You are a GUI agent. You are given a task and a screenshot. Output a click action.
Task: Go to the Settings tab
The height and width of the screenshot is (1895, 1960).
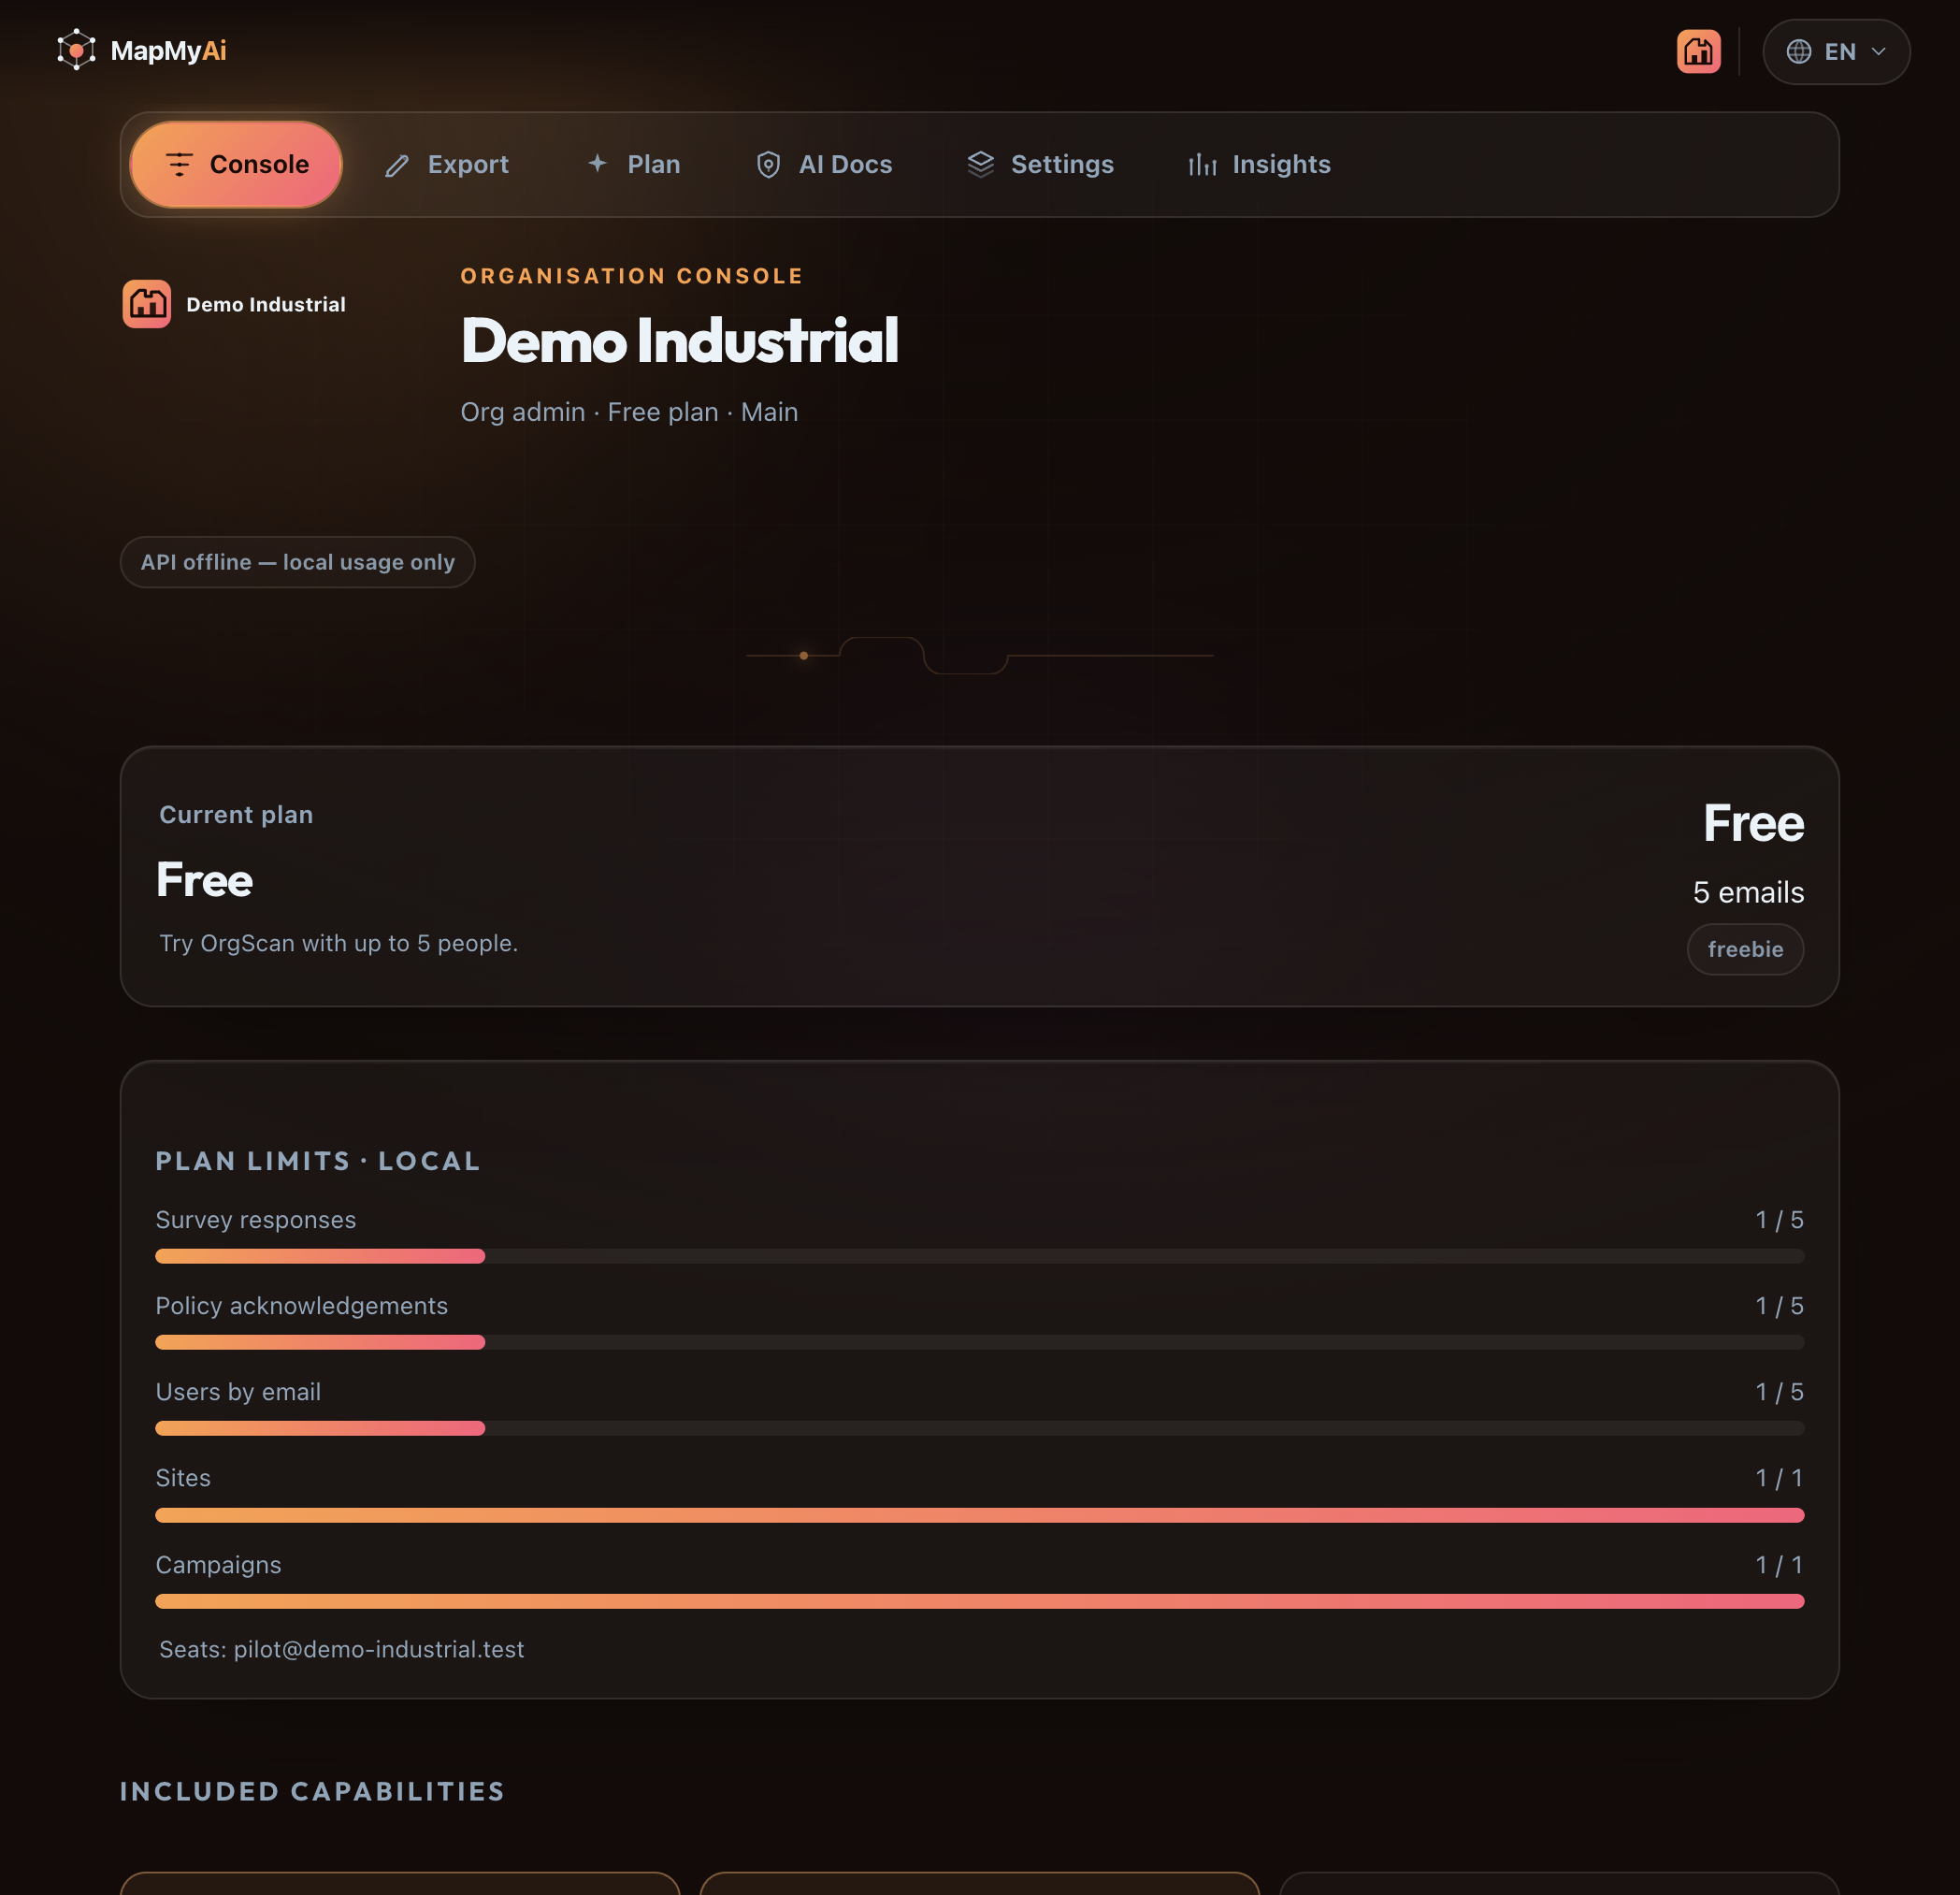[x=1040, y=164]
